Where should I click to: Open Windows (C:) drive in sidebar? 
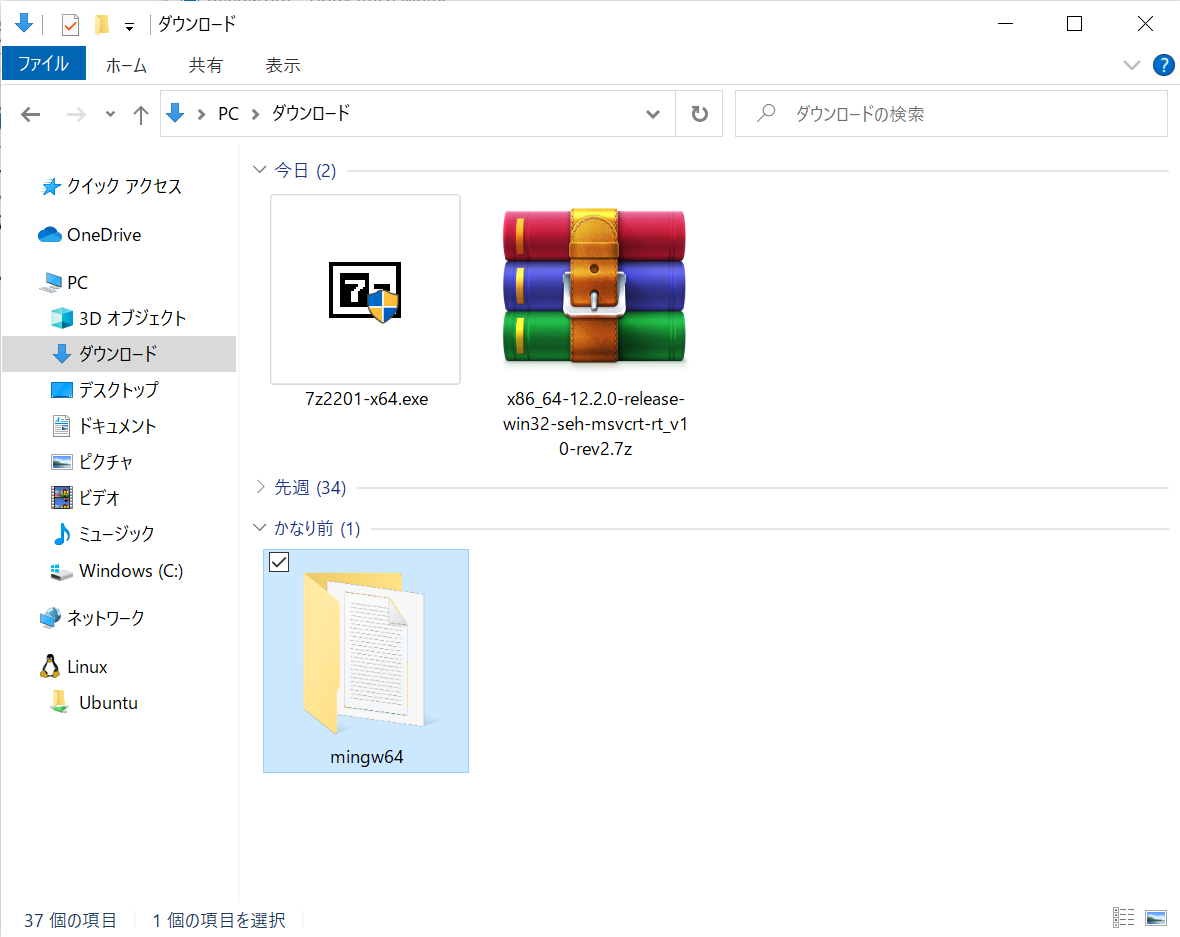[x=130, y=570]
